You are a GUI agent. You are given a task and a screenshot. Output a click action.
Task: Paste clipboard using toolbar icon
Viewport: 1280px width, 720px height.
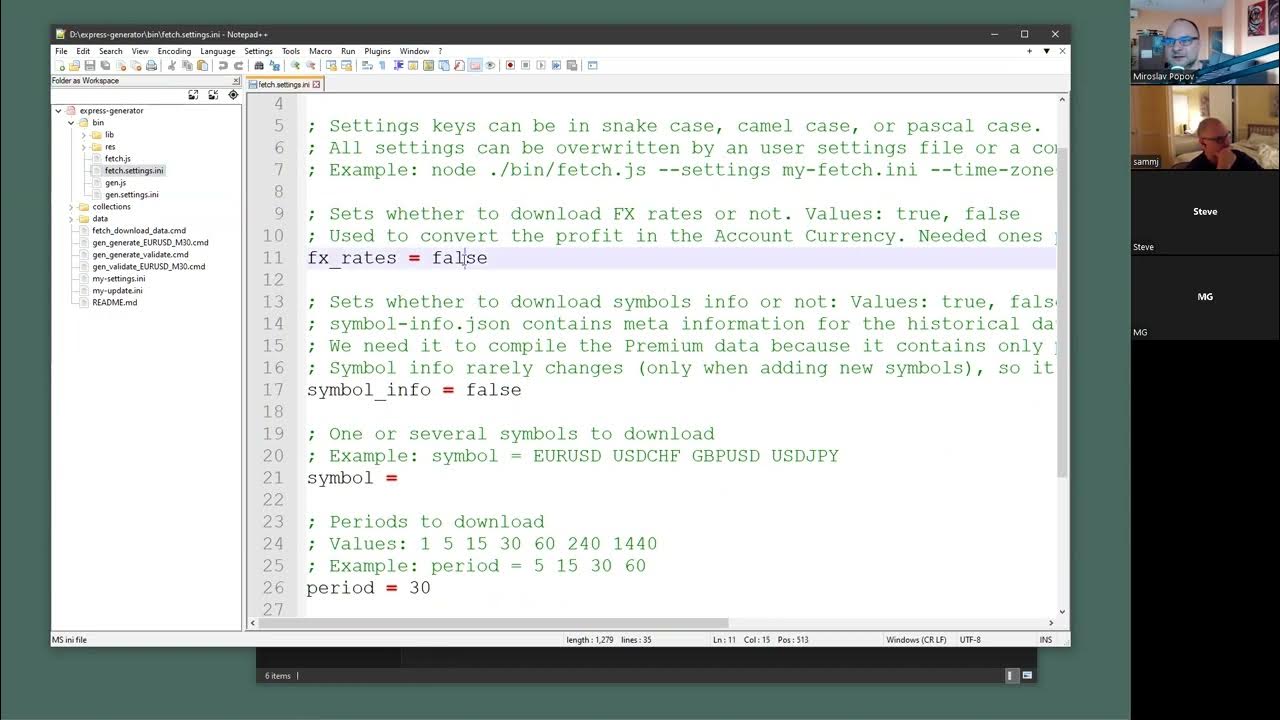pyautogui.click(x=202, y=66)
